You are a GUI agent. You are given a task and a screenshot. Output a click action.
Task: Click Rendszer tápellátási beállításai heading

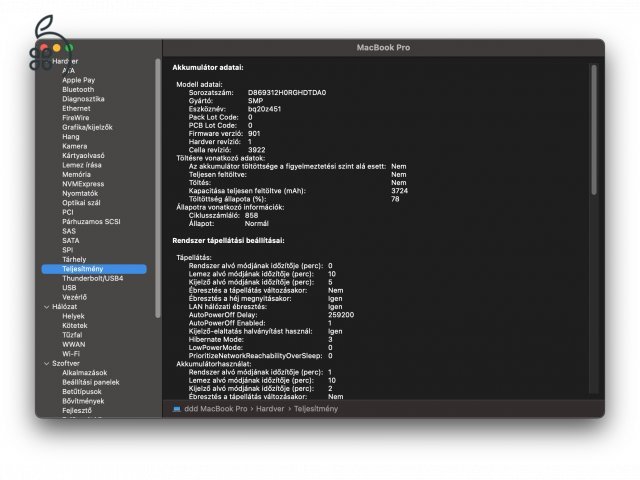(x=229, y=240)
